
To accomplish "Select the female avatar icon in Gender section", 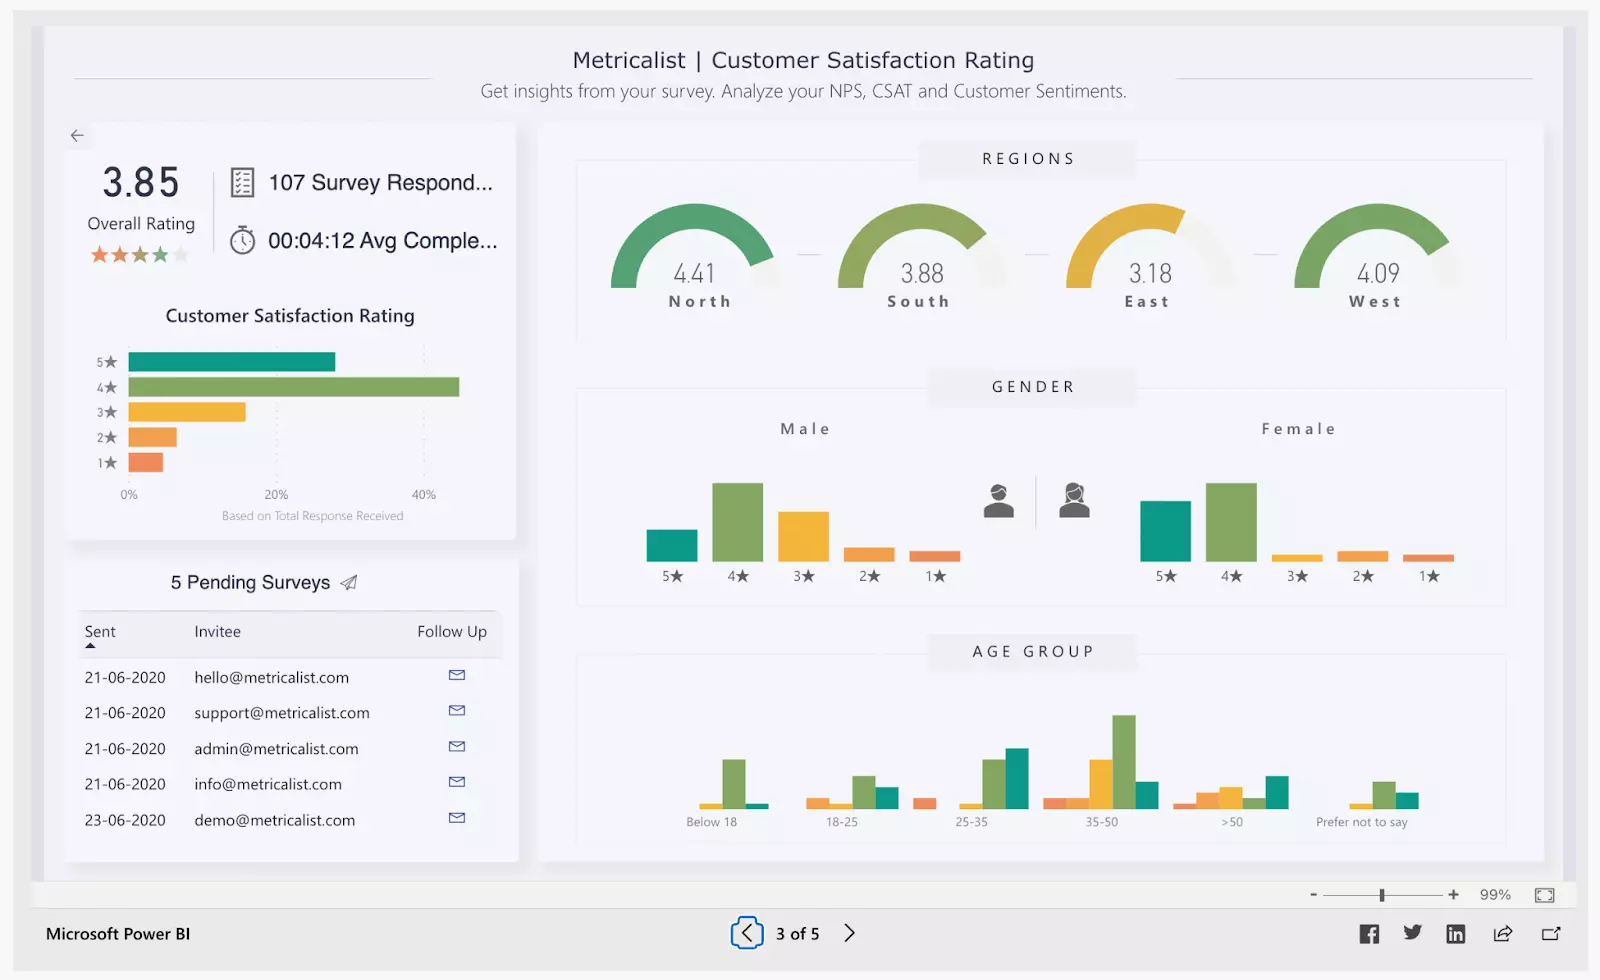I will pos(1074,502).
